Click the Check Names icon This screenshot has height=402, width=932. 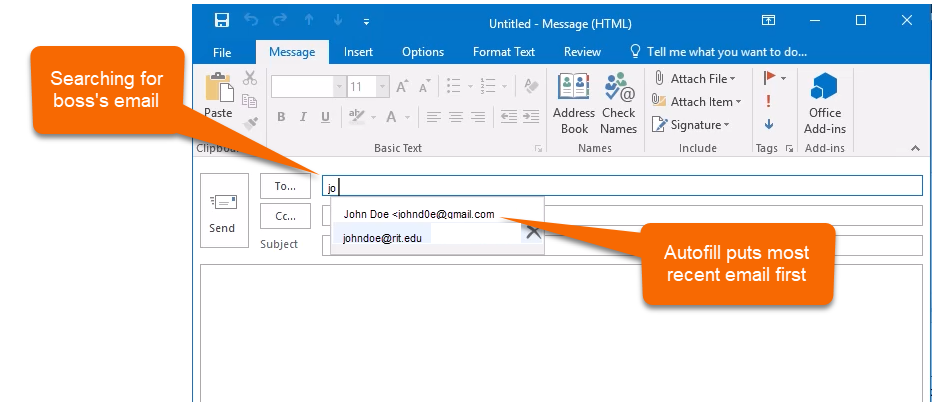pos(618,102)
